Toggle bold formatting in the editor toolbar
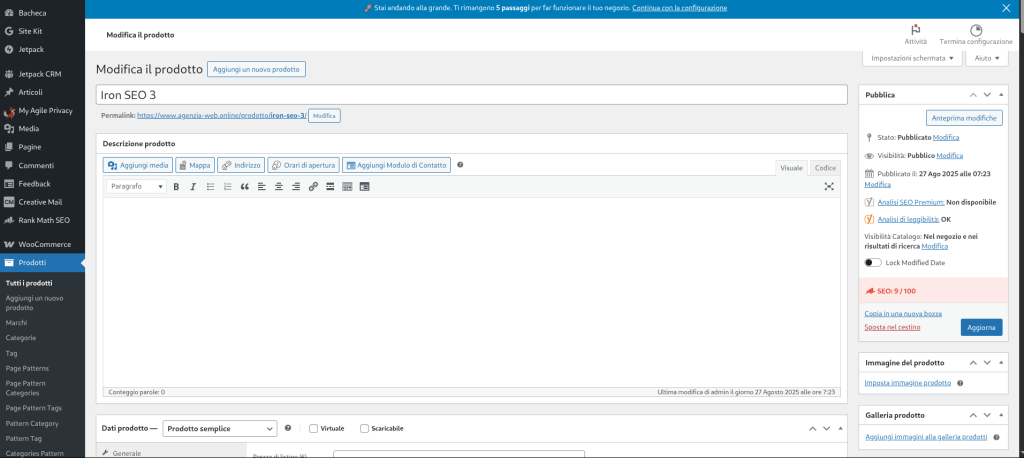This screenshot has height=458, width=1024. [x=177, y=187]
